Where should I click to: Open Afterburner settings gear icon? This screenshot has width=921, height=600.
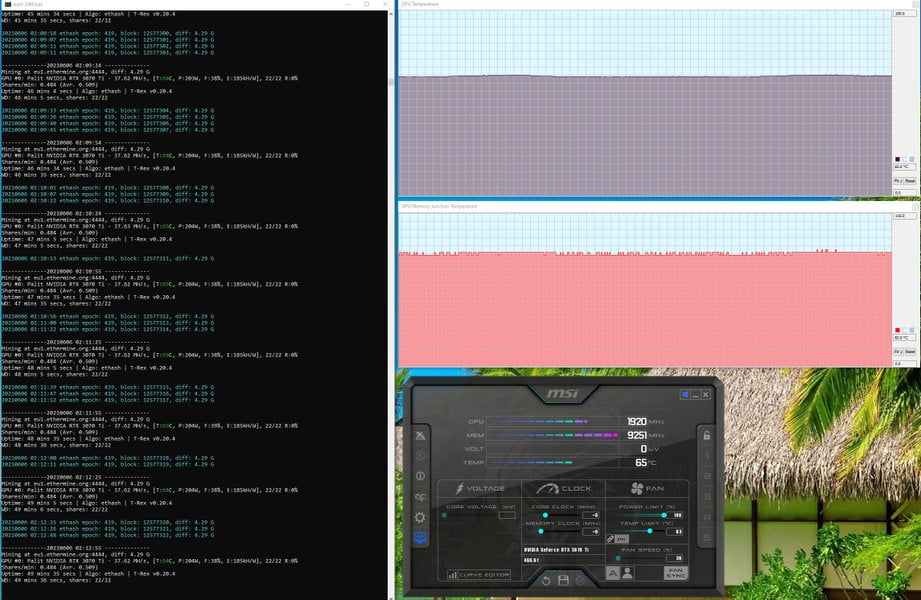point(419,517)
